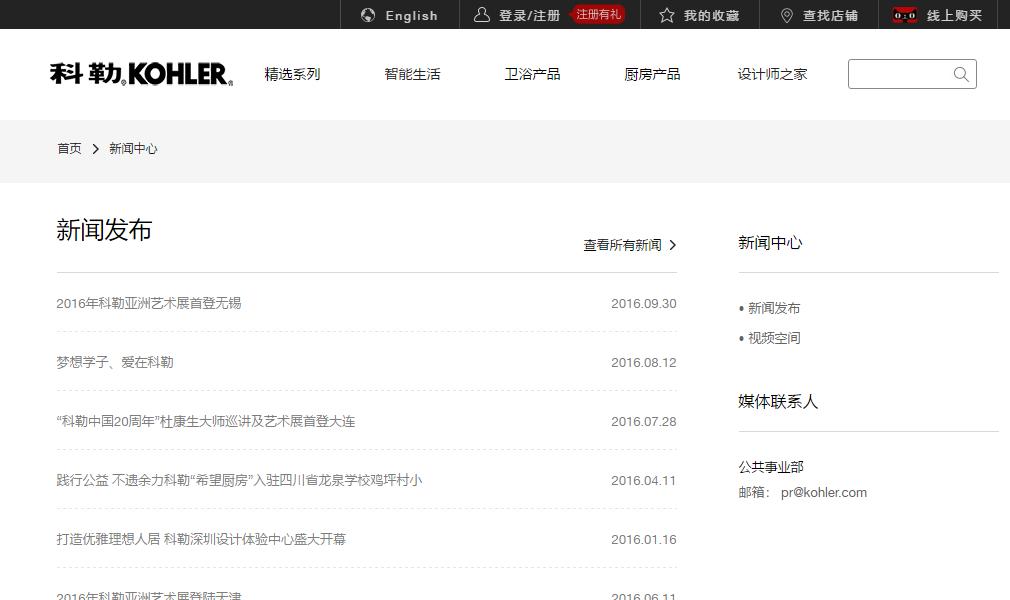Click the red 注册有礼 badge
This screenshot has height=600, width=1010.
[599, 15]
